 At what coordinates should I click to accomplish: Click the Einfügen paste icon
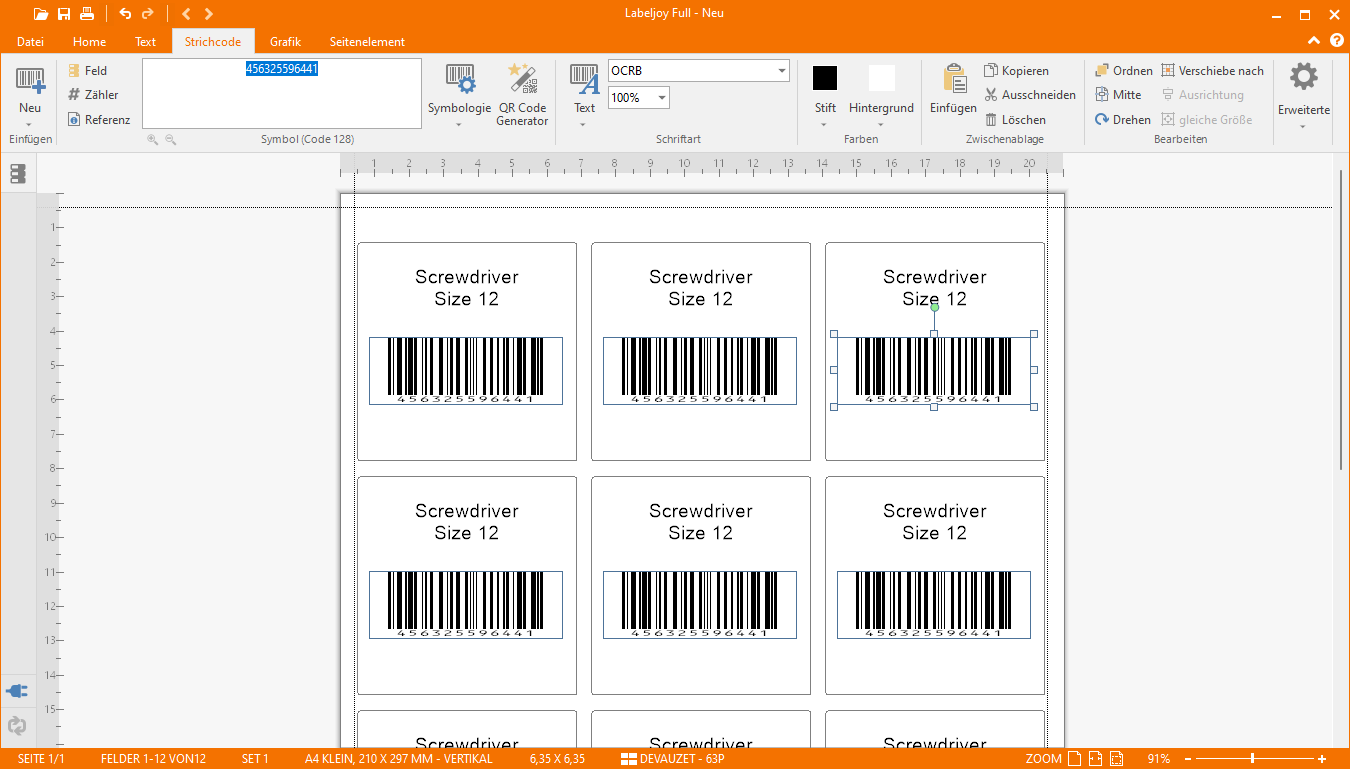point(953,90)
